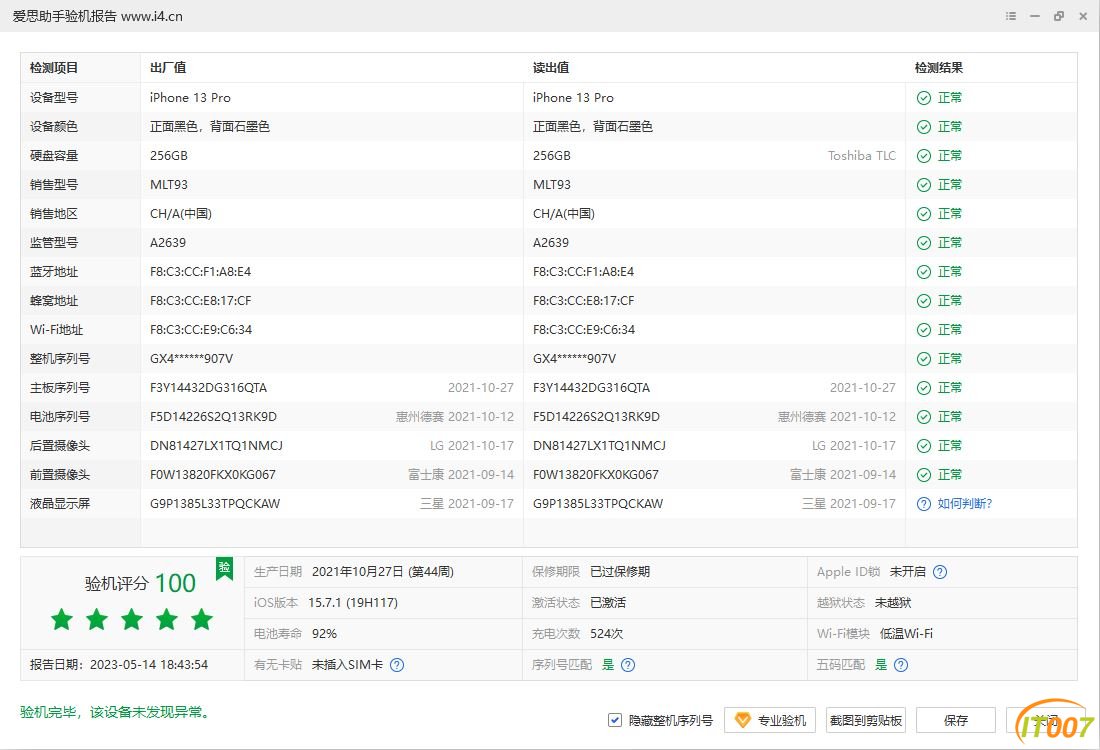The width and height of the screenshot is (1100, 750).
Task: Click the check icon in 监管型号 row
Action: click(924, 243)
